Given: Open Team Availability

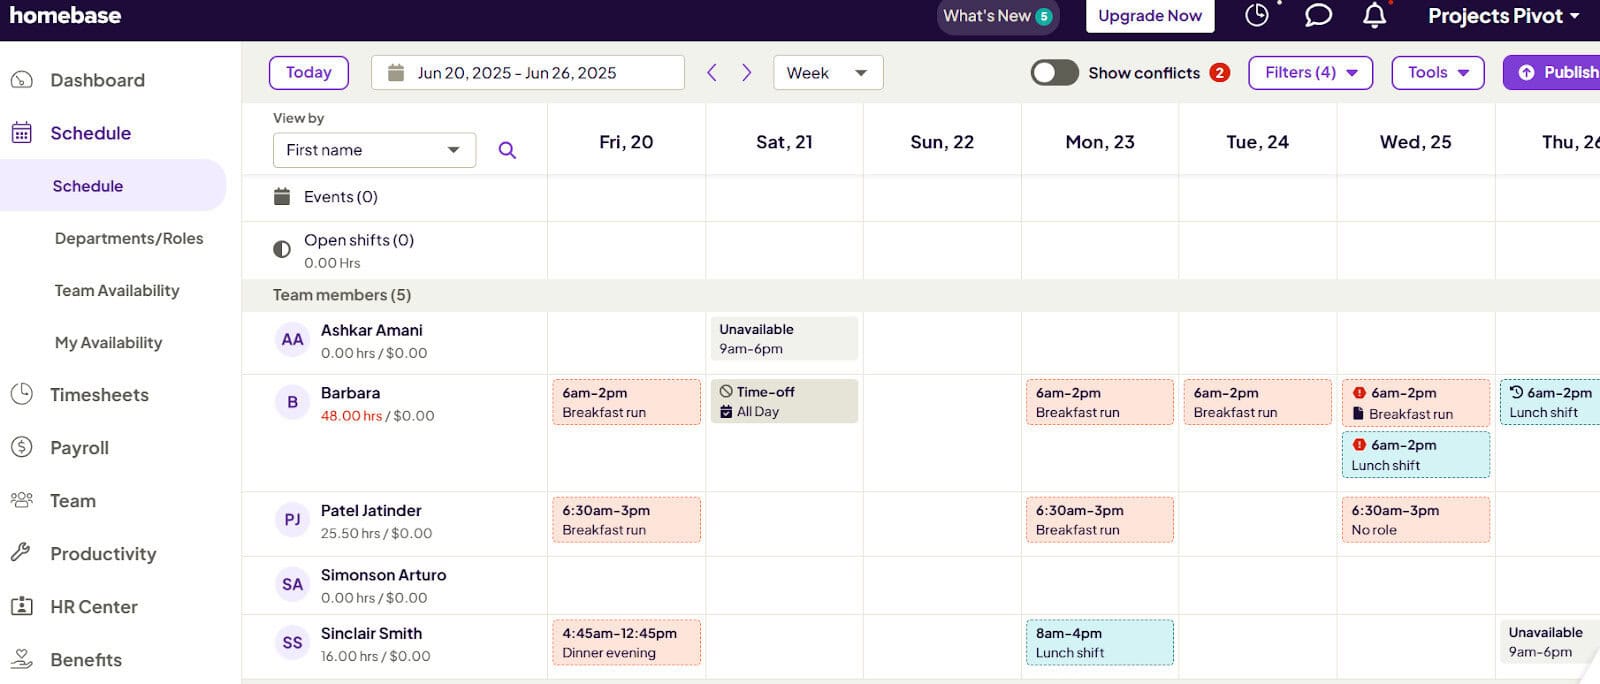Looking at the screenshot, I should pyautogui.click(x=117, y=290).
